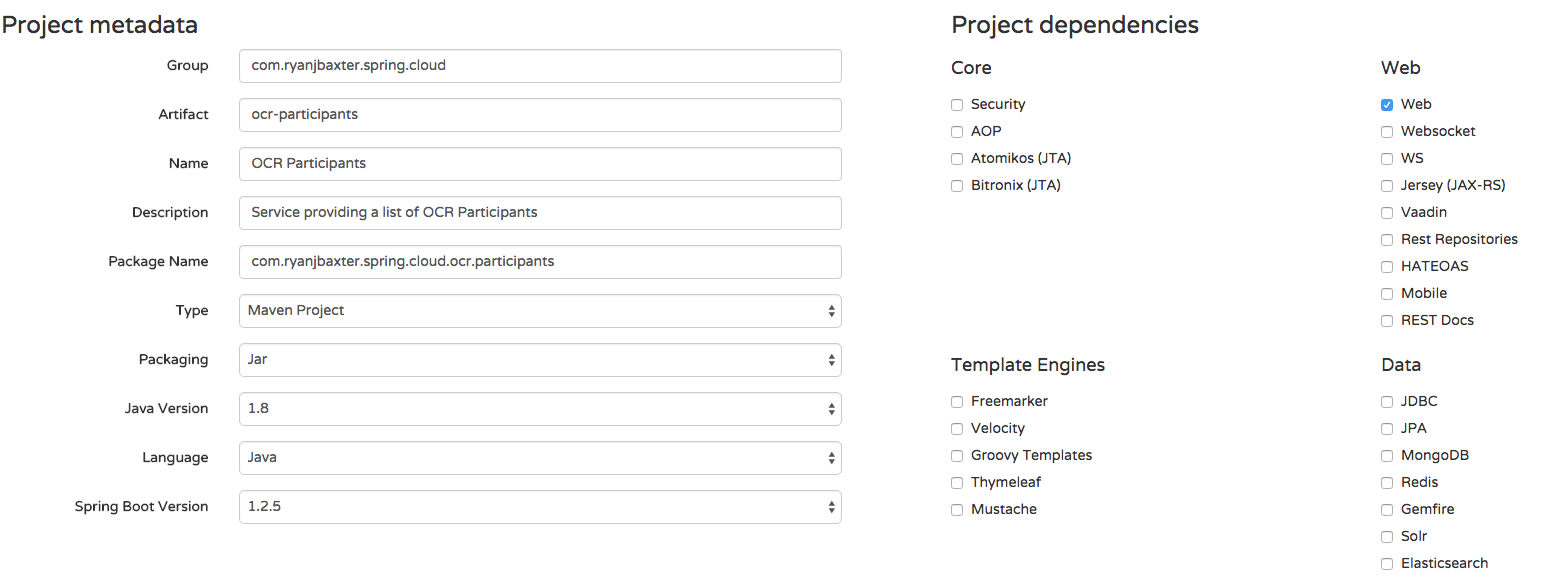
Task: Enable the Security dependency checkbox
Action: 957,105
